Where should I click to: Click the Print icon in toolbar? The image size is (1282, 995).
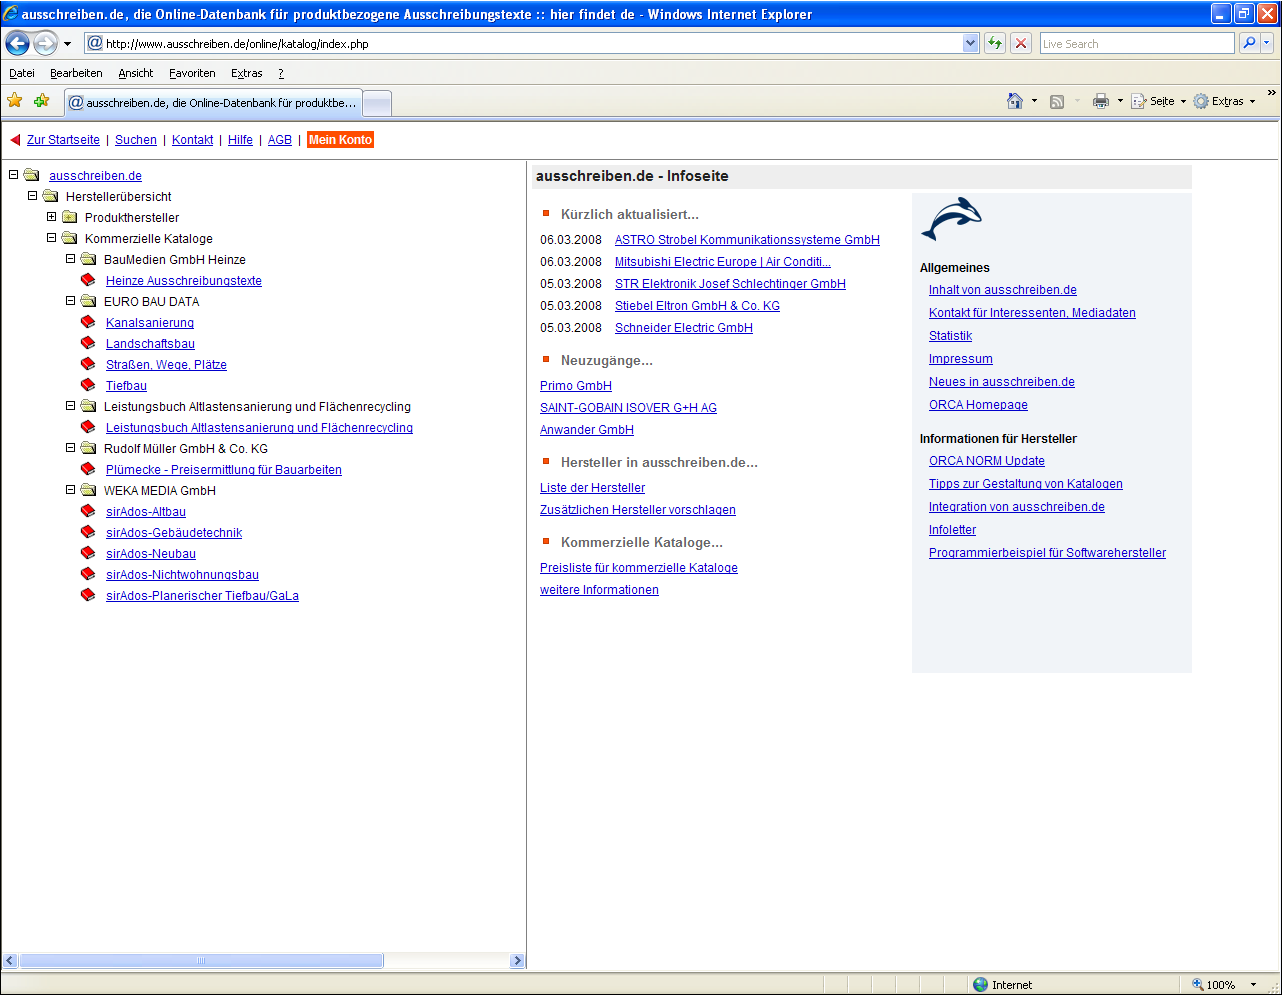(1101, 101)
